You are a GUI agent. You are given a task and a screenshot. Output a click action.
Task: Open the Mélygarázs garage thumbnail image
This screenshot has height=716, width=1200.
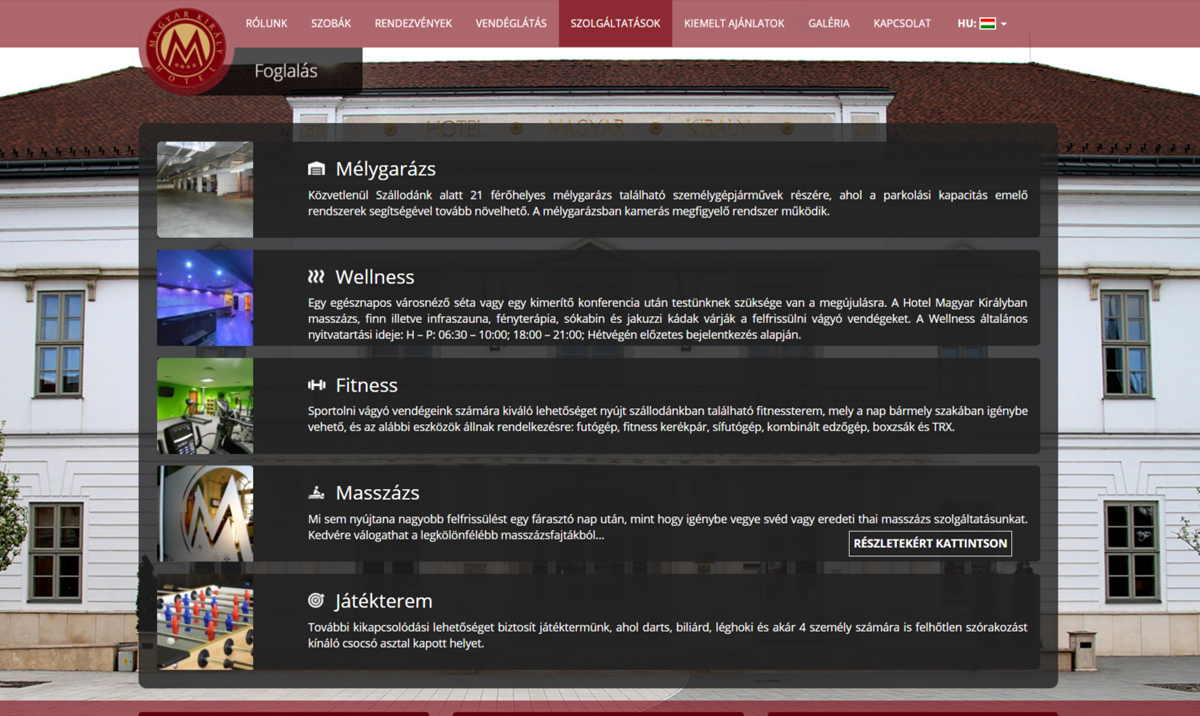pyautogui.click(x=205, y=189)
